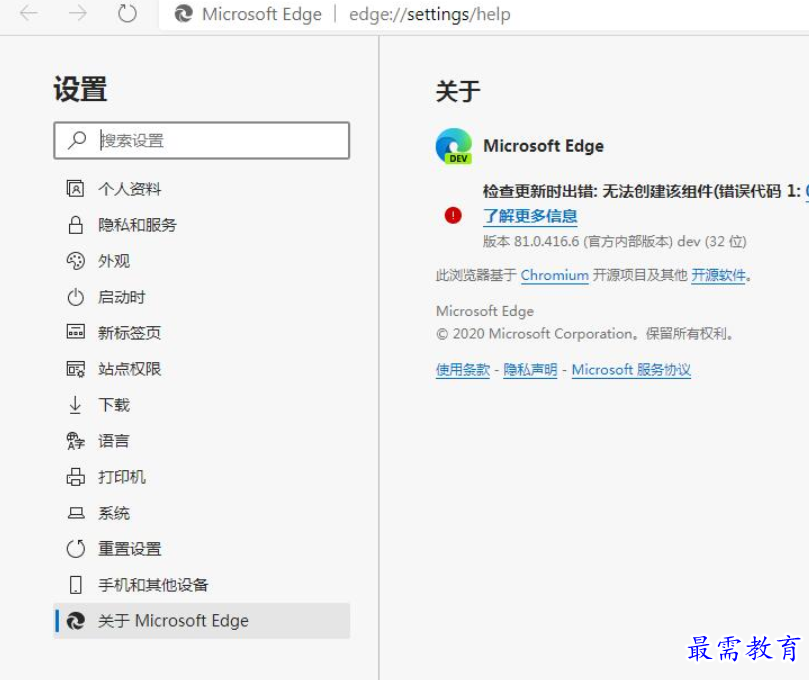Click the 设置 sidebar heading

80,89
